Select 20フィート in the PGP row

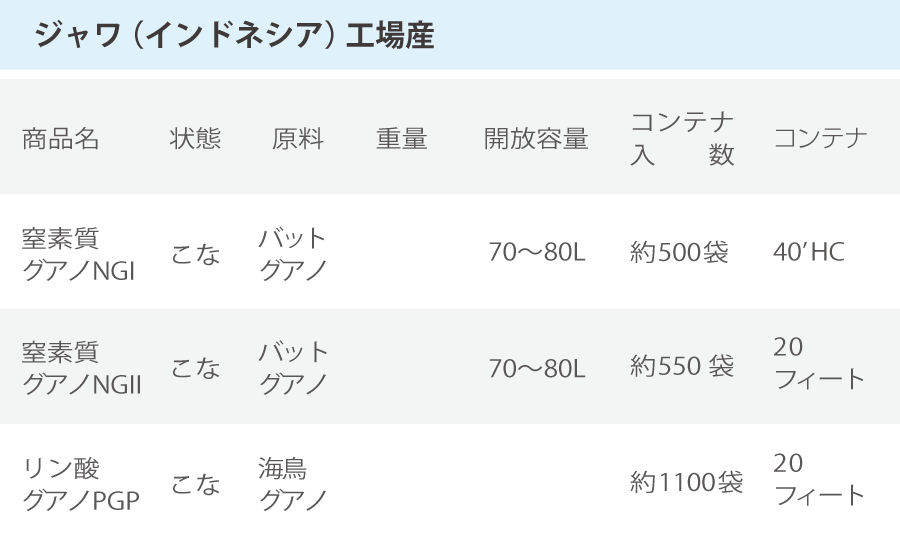(x=818, y=479)
